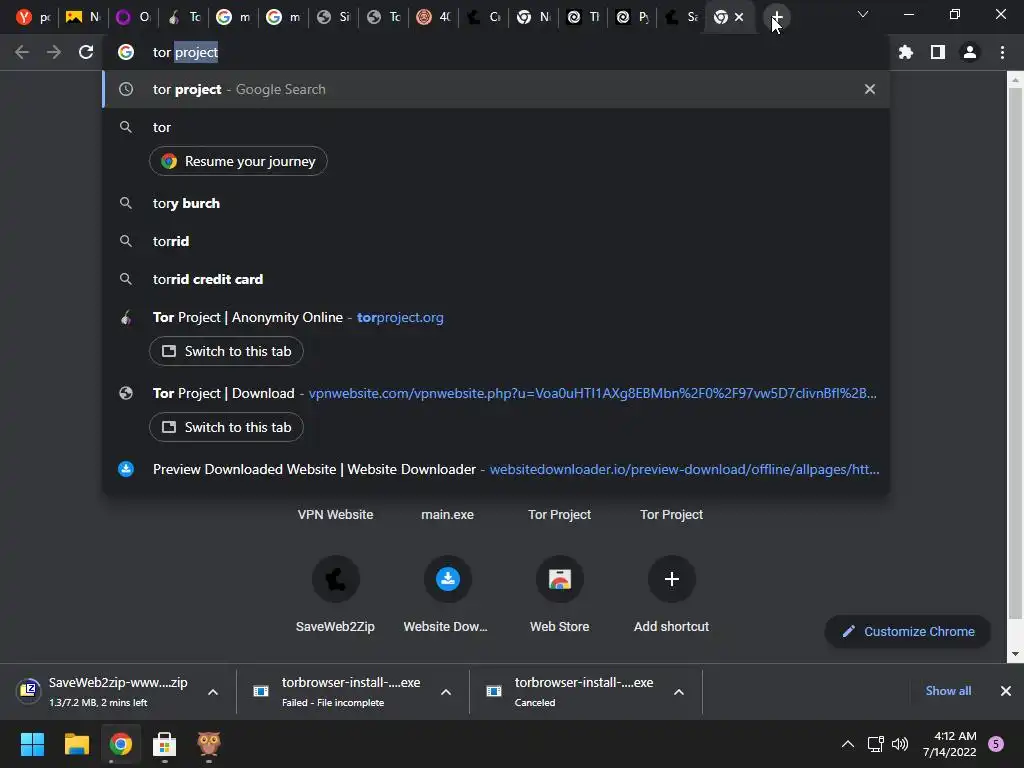This screenshot has width=1024, height=768.
Task: Open the Chrome profile icon
Action: coord(970,52)
